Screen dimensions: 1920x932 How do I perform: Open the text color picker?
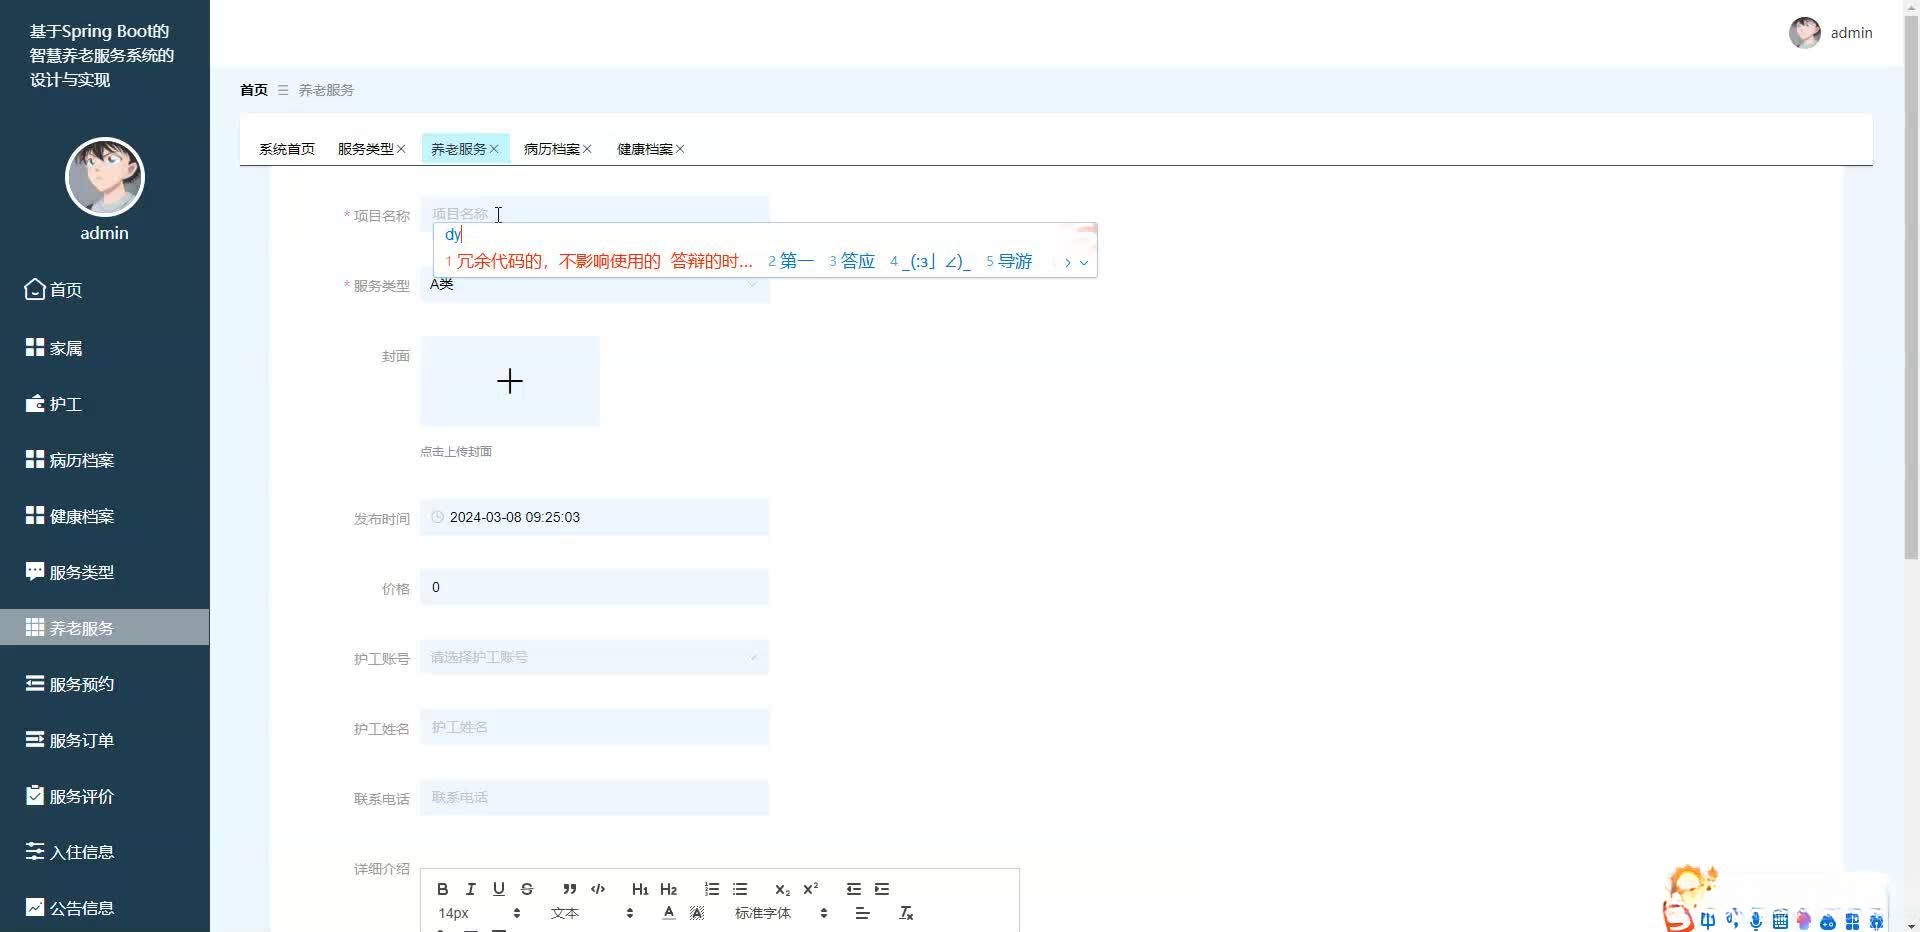pos(669,913)
